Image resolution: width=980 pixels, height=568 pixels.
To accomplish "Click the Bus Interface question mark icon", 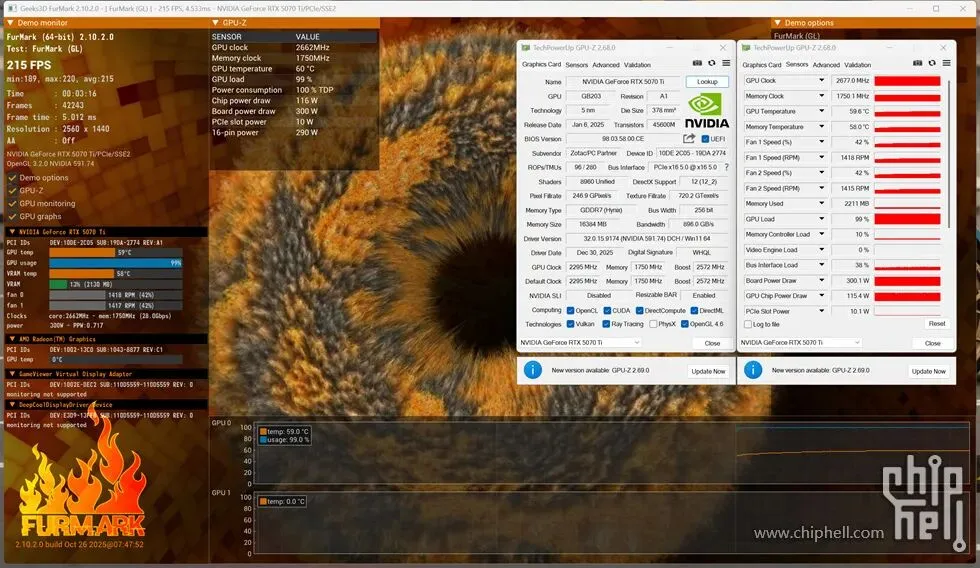I will pos(726,167).
